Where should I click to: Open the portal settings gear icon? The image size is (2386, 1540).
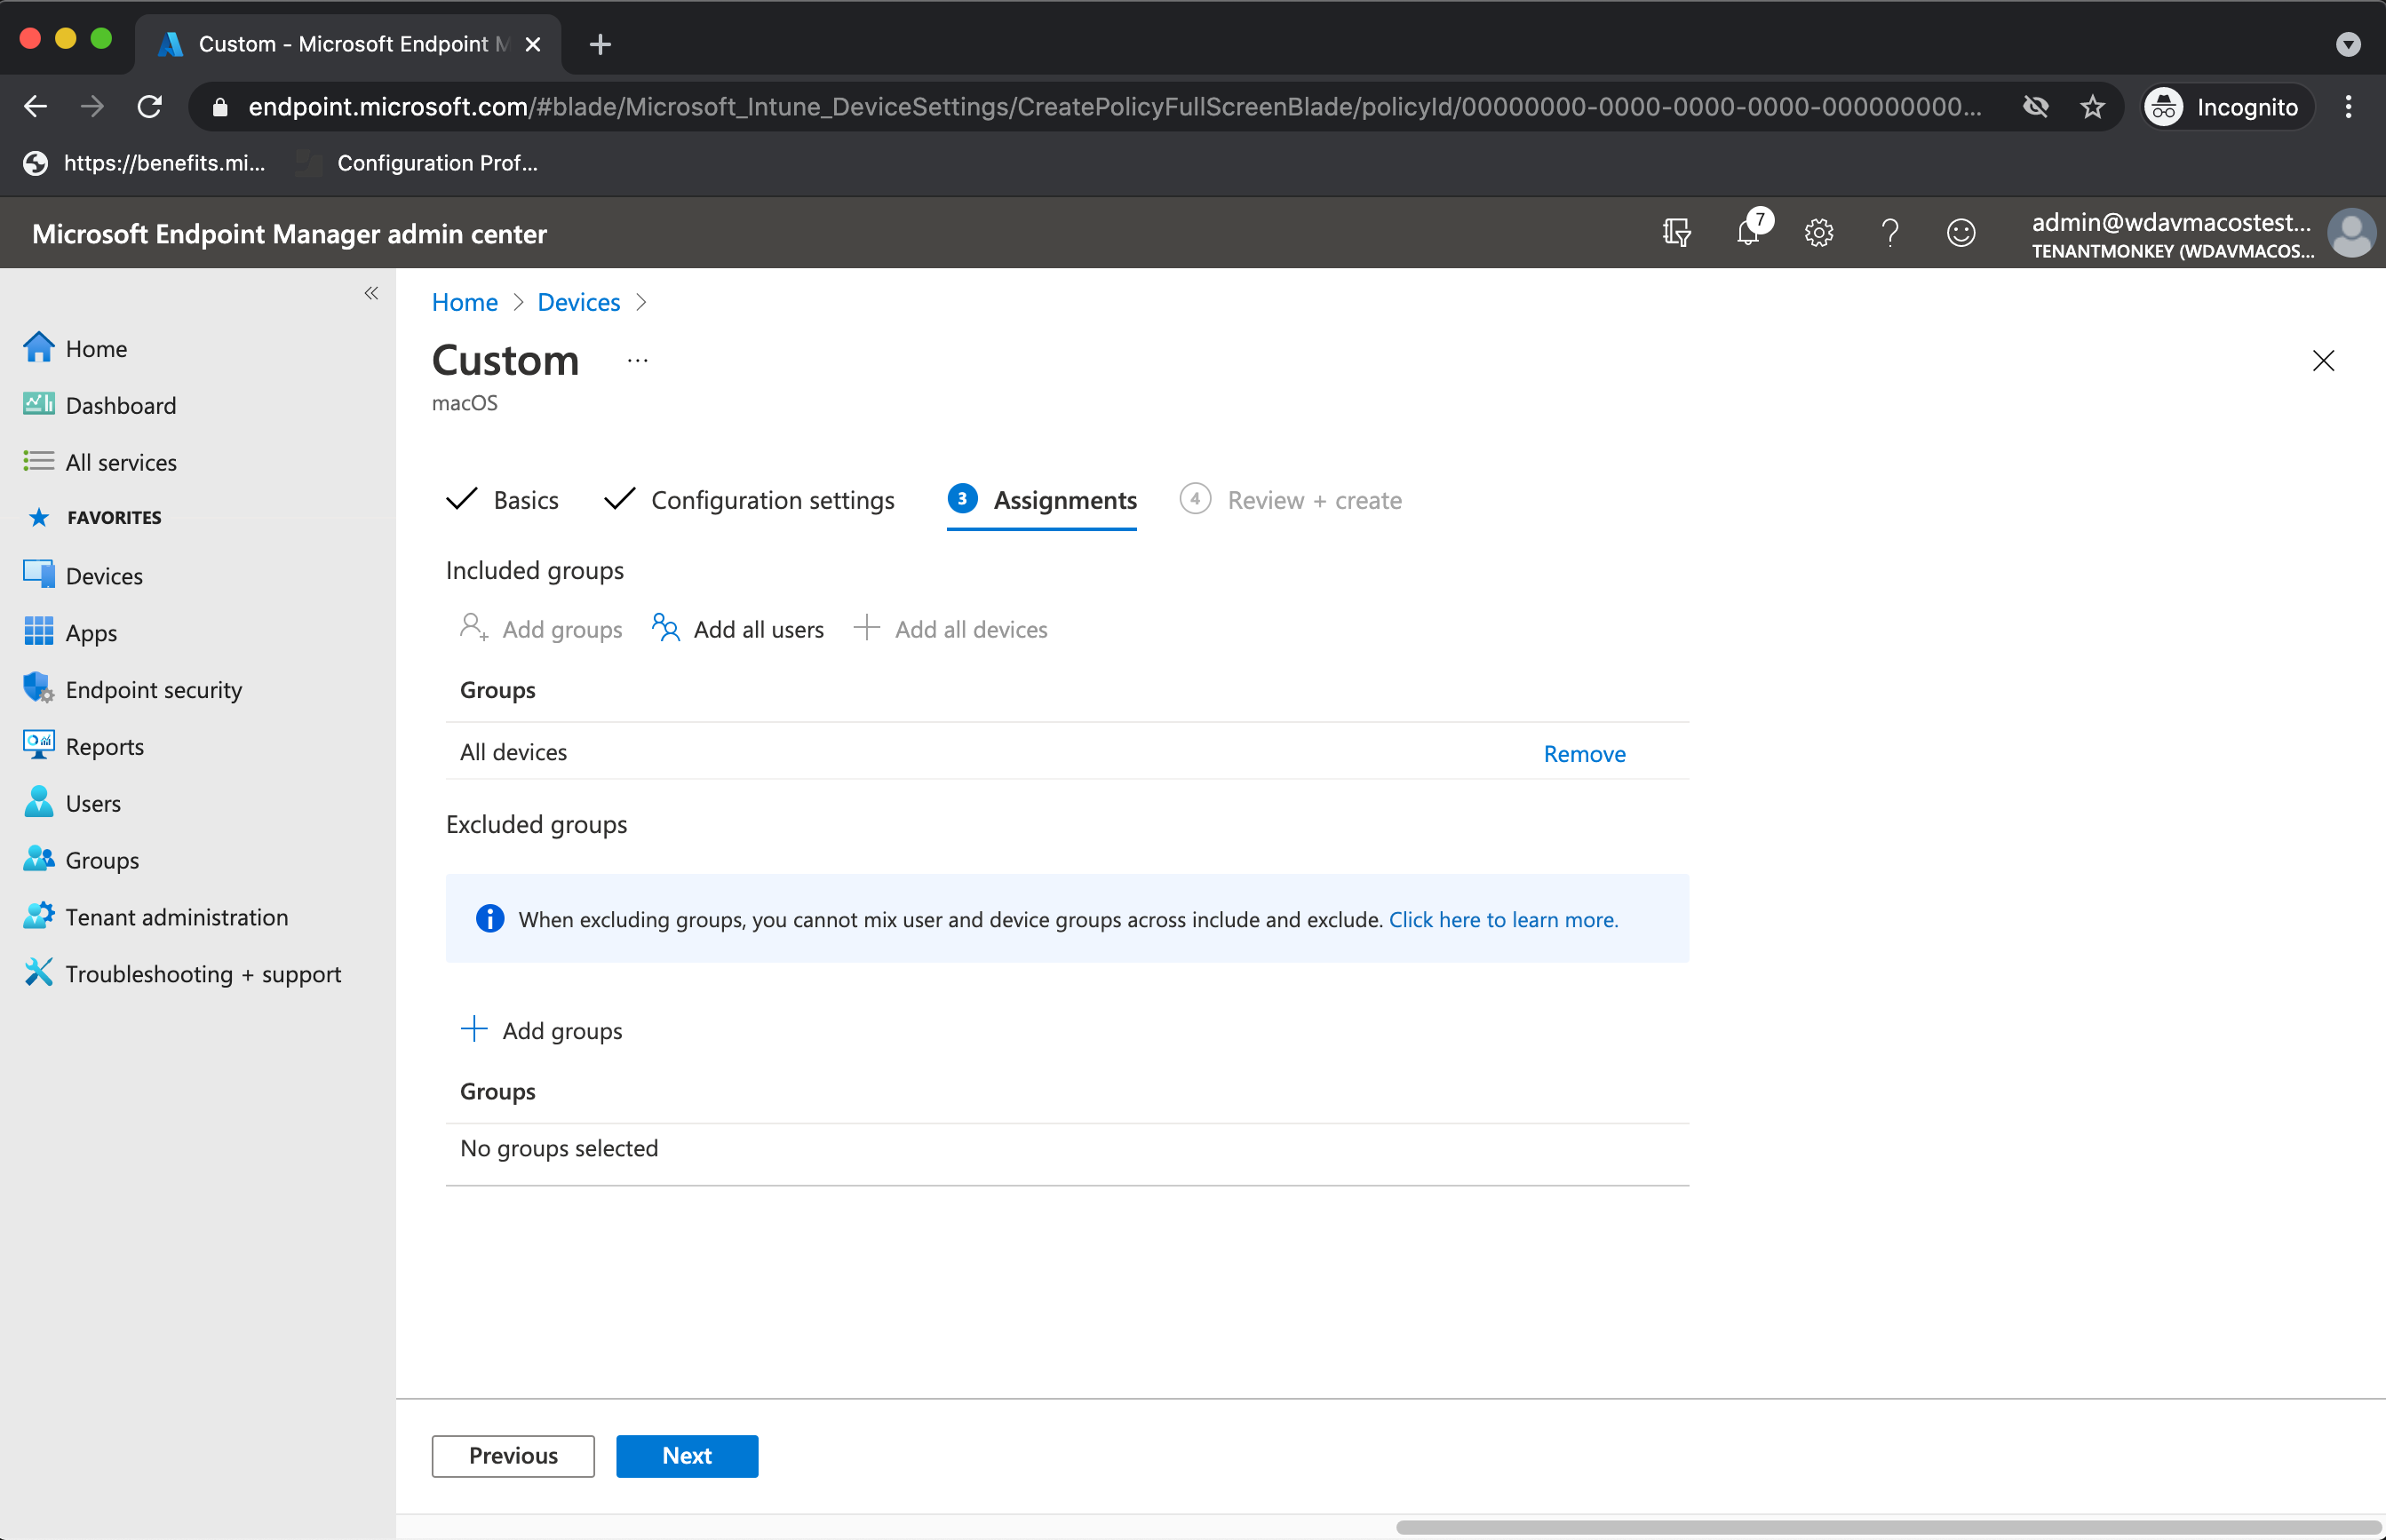[x=1819, y=233]
